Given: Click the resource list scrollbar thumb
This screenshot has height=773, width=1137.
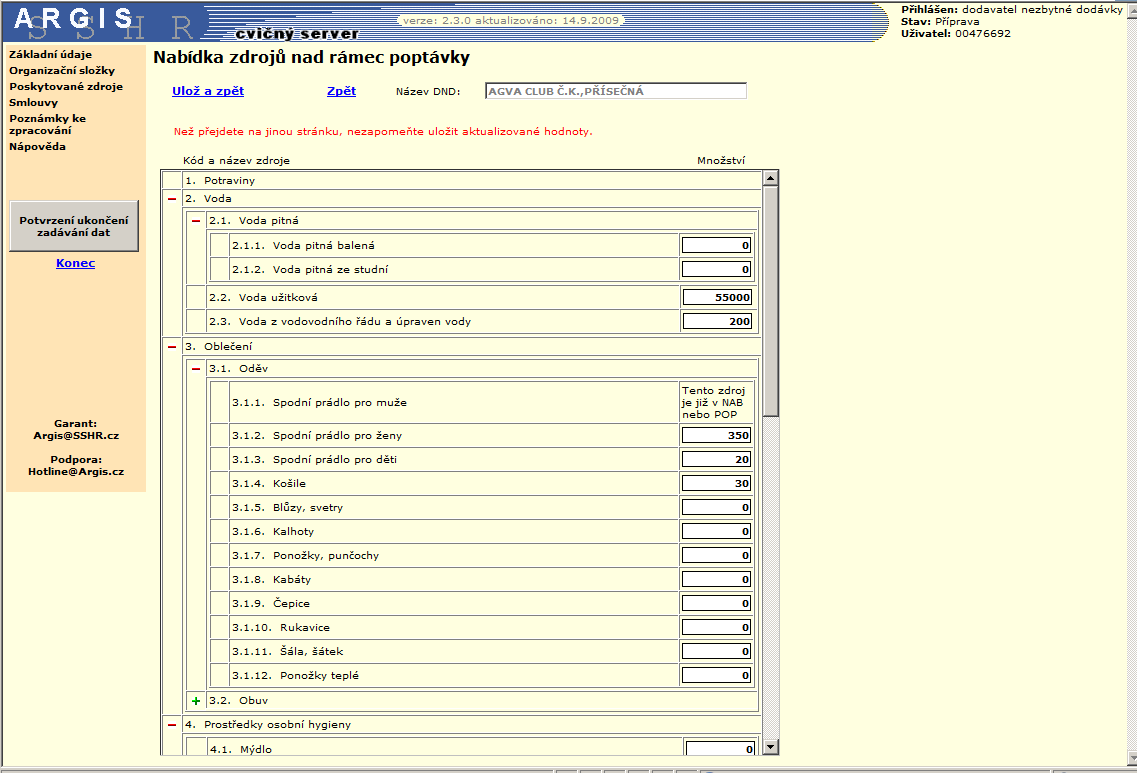Looking at the screenshot, I should point(771,301).
